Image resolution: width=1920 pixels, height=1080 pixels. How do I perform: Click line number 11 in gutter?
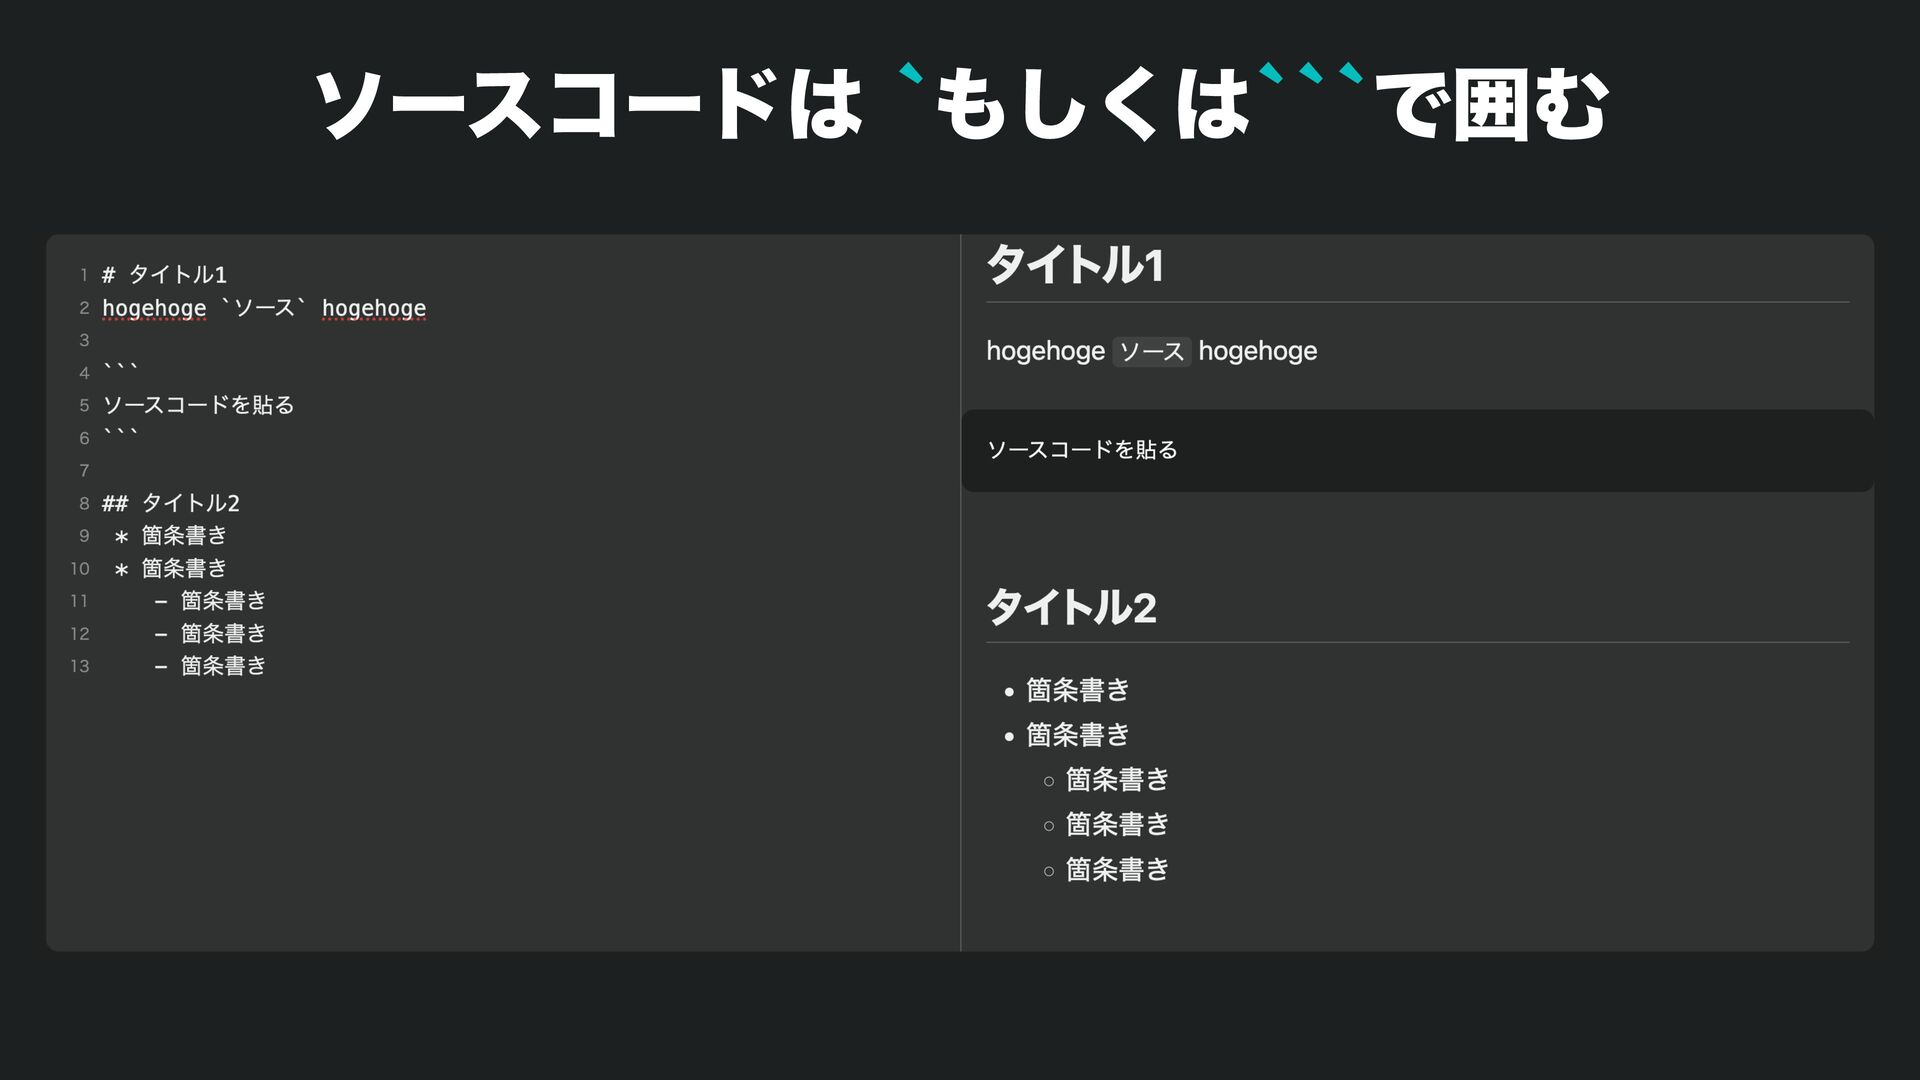tap(80, 601)
